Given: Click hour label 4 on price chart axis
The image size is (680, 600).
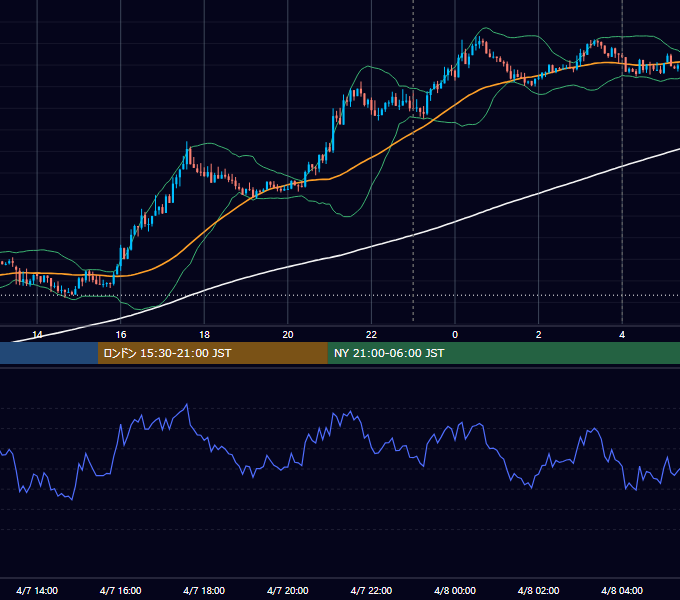Looking at the screenshot, I should (x=622, y=334).
